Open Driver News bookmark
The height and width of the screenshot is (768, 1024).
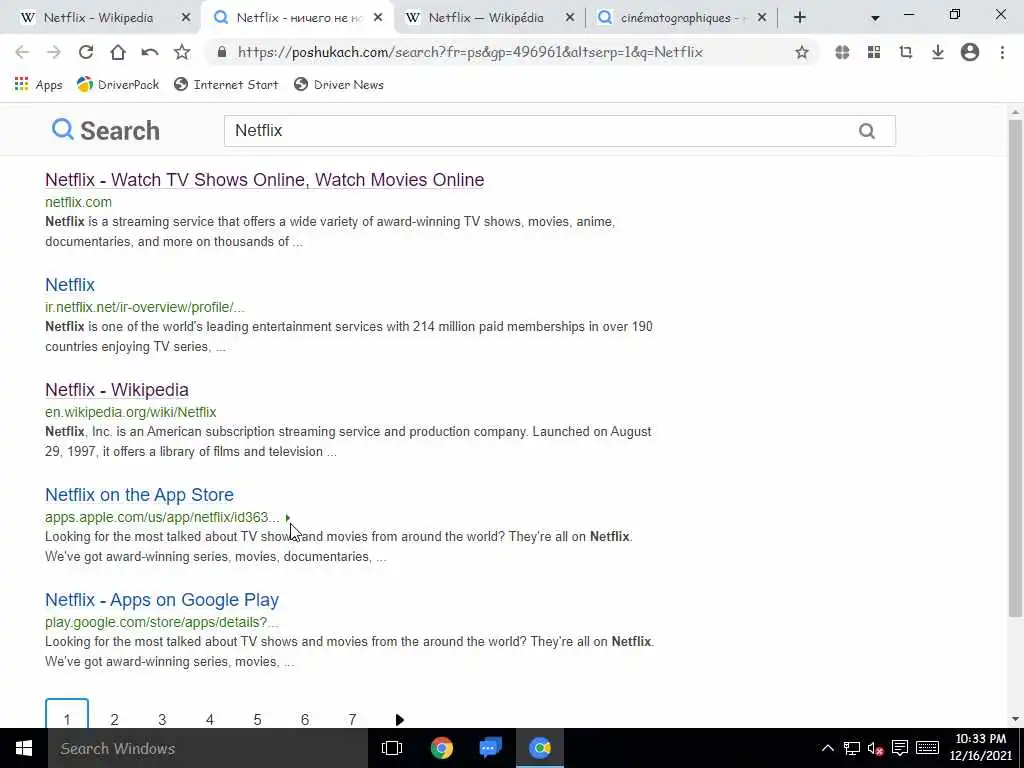[x=339, y=84]
